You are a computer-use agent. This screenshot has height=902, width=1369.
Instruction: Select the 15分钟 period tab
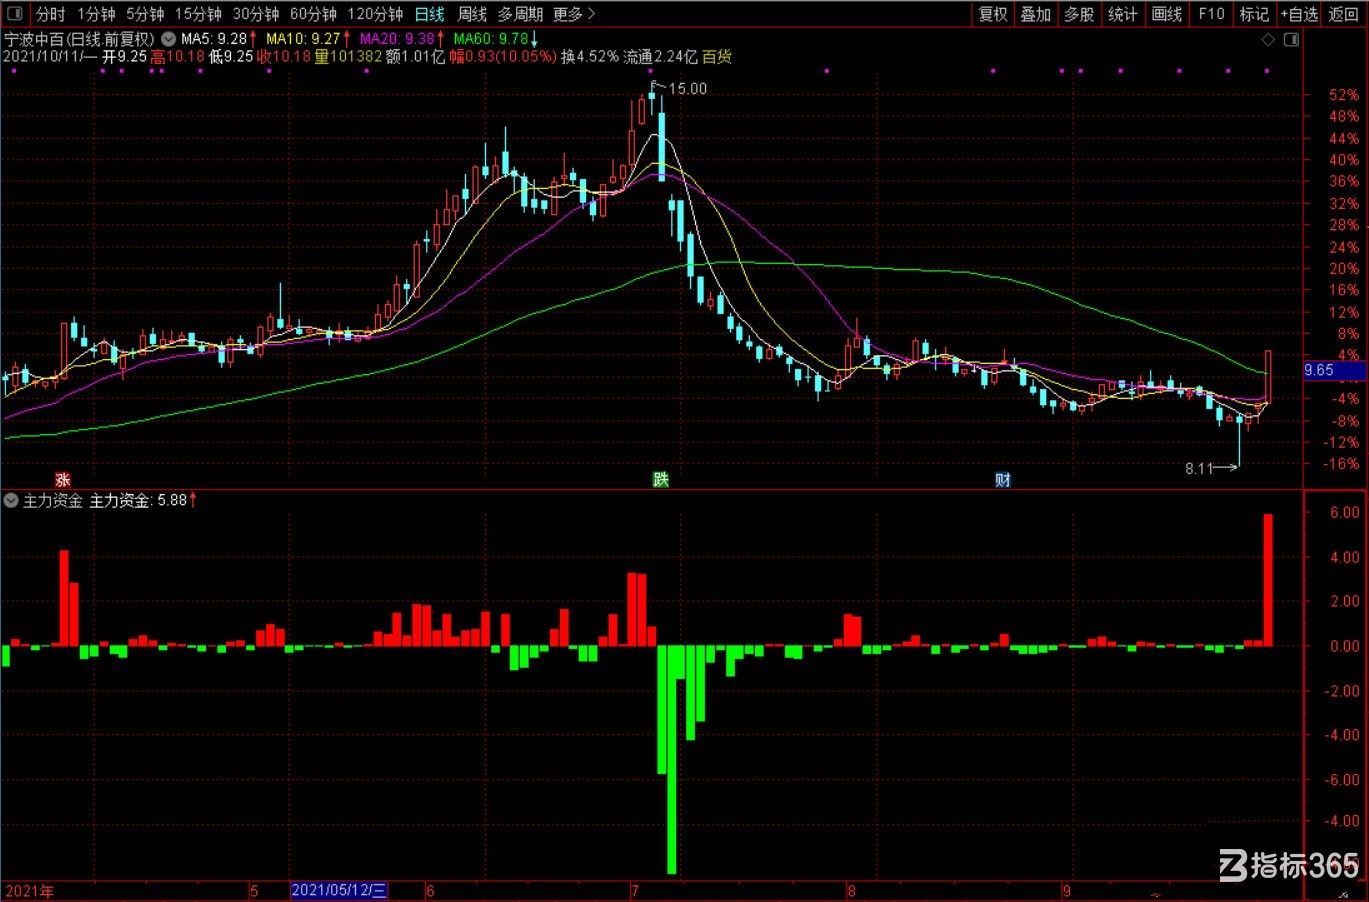tap(198, 14)
